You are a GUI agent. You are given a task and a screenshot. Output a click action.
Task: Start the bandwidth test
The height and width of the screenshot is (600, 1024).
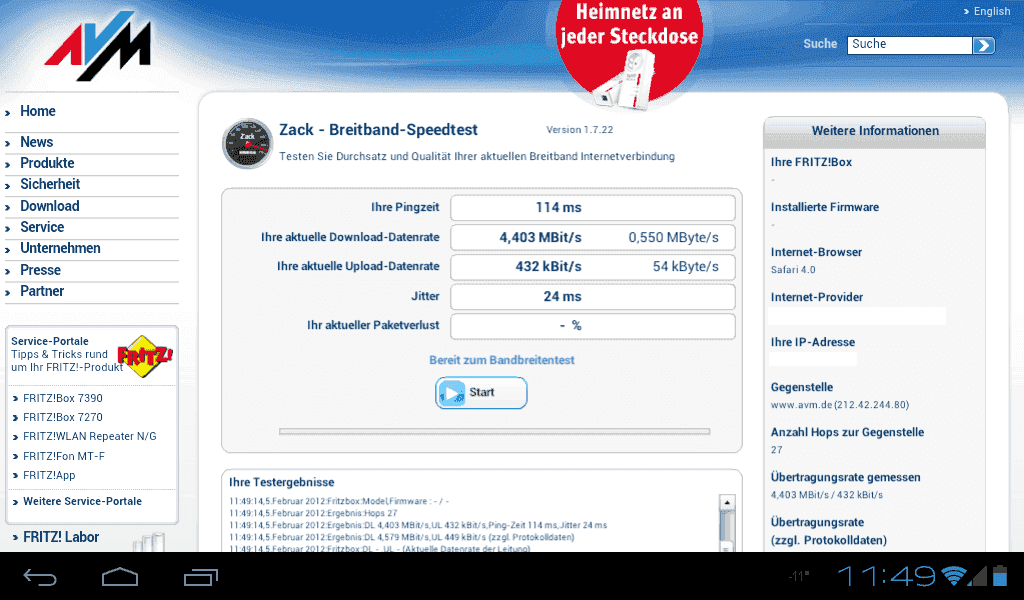pyautogui.click(x=481, y=392)
